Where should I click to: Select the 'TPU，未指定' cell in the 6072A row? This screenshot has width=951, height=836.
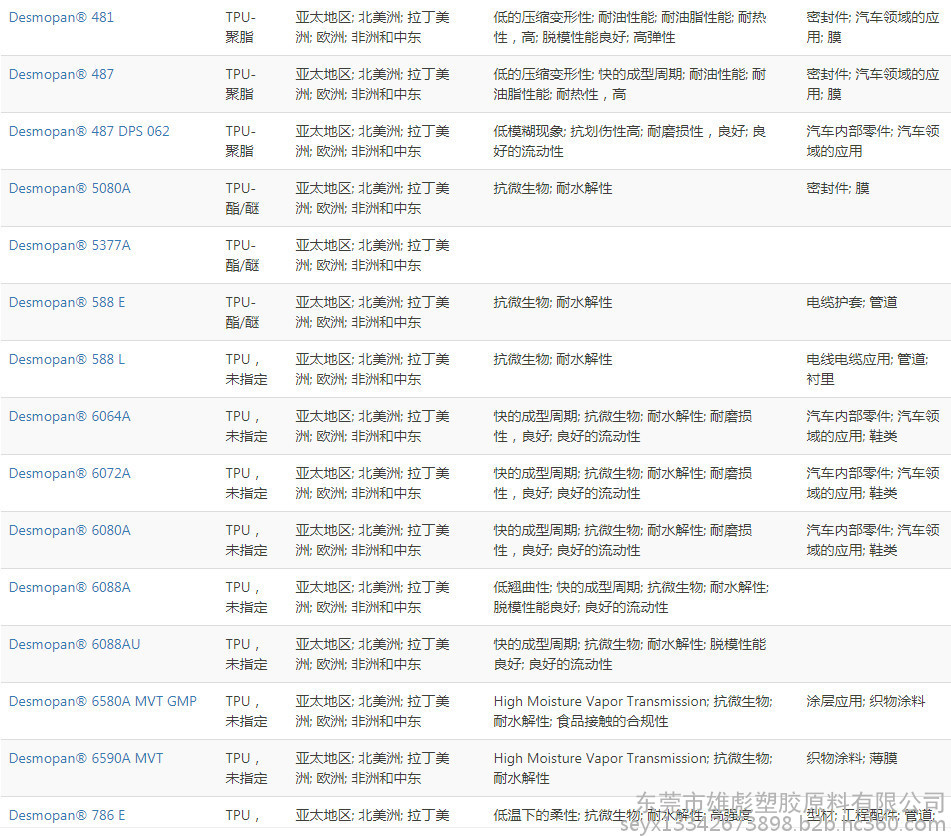[246, 484]
